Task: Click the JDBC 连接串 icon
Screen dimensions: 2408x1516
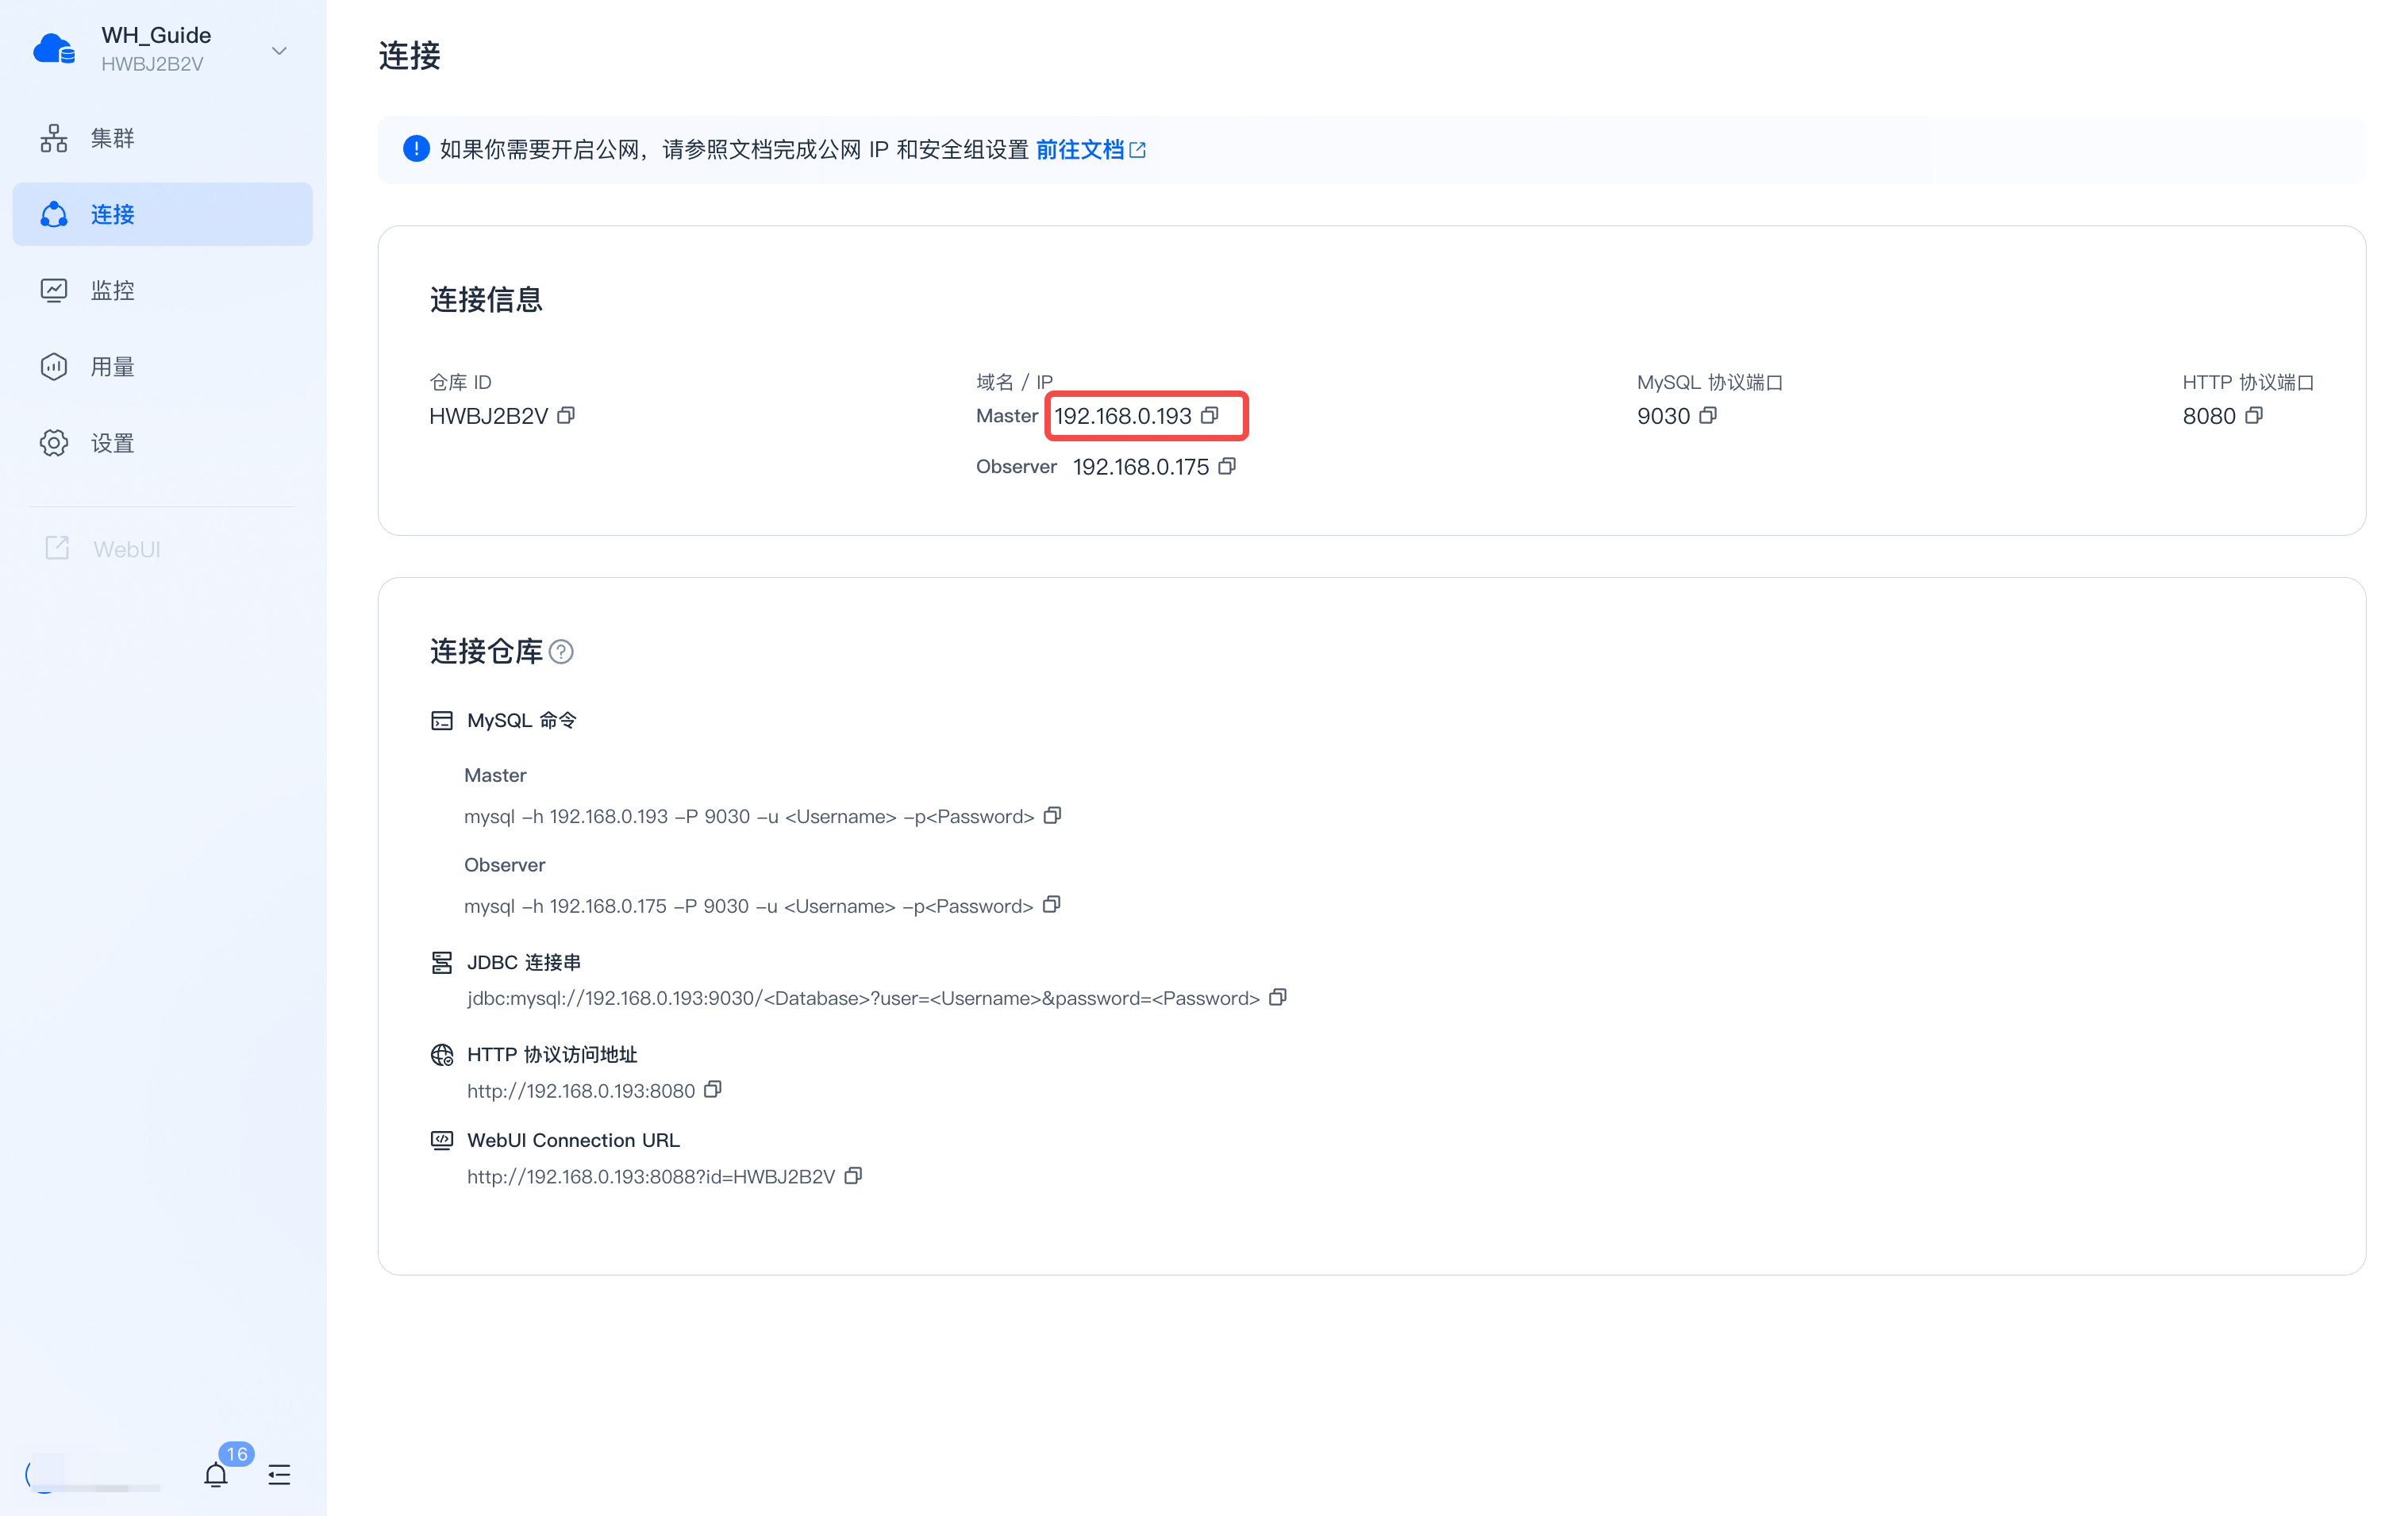Action: pyautogui.click(x=442, y=962)
